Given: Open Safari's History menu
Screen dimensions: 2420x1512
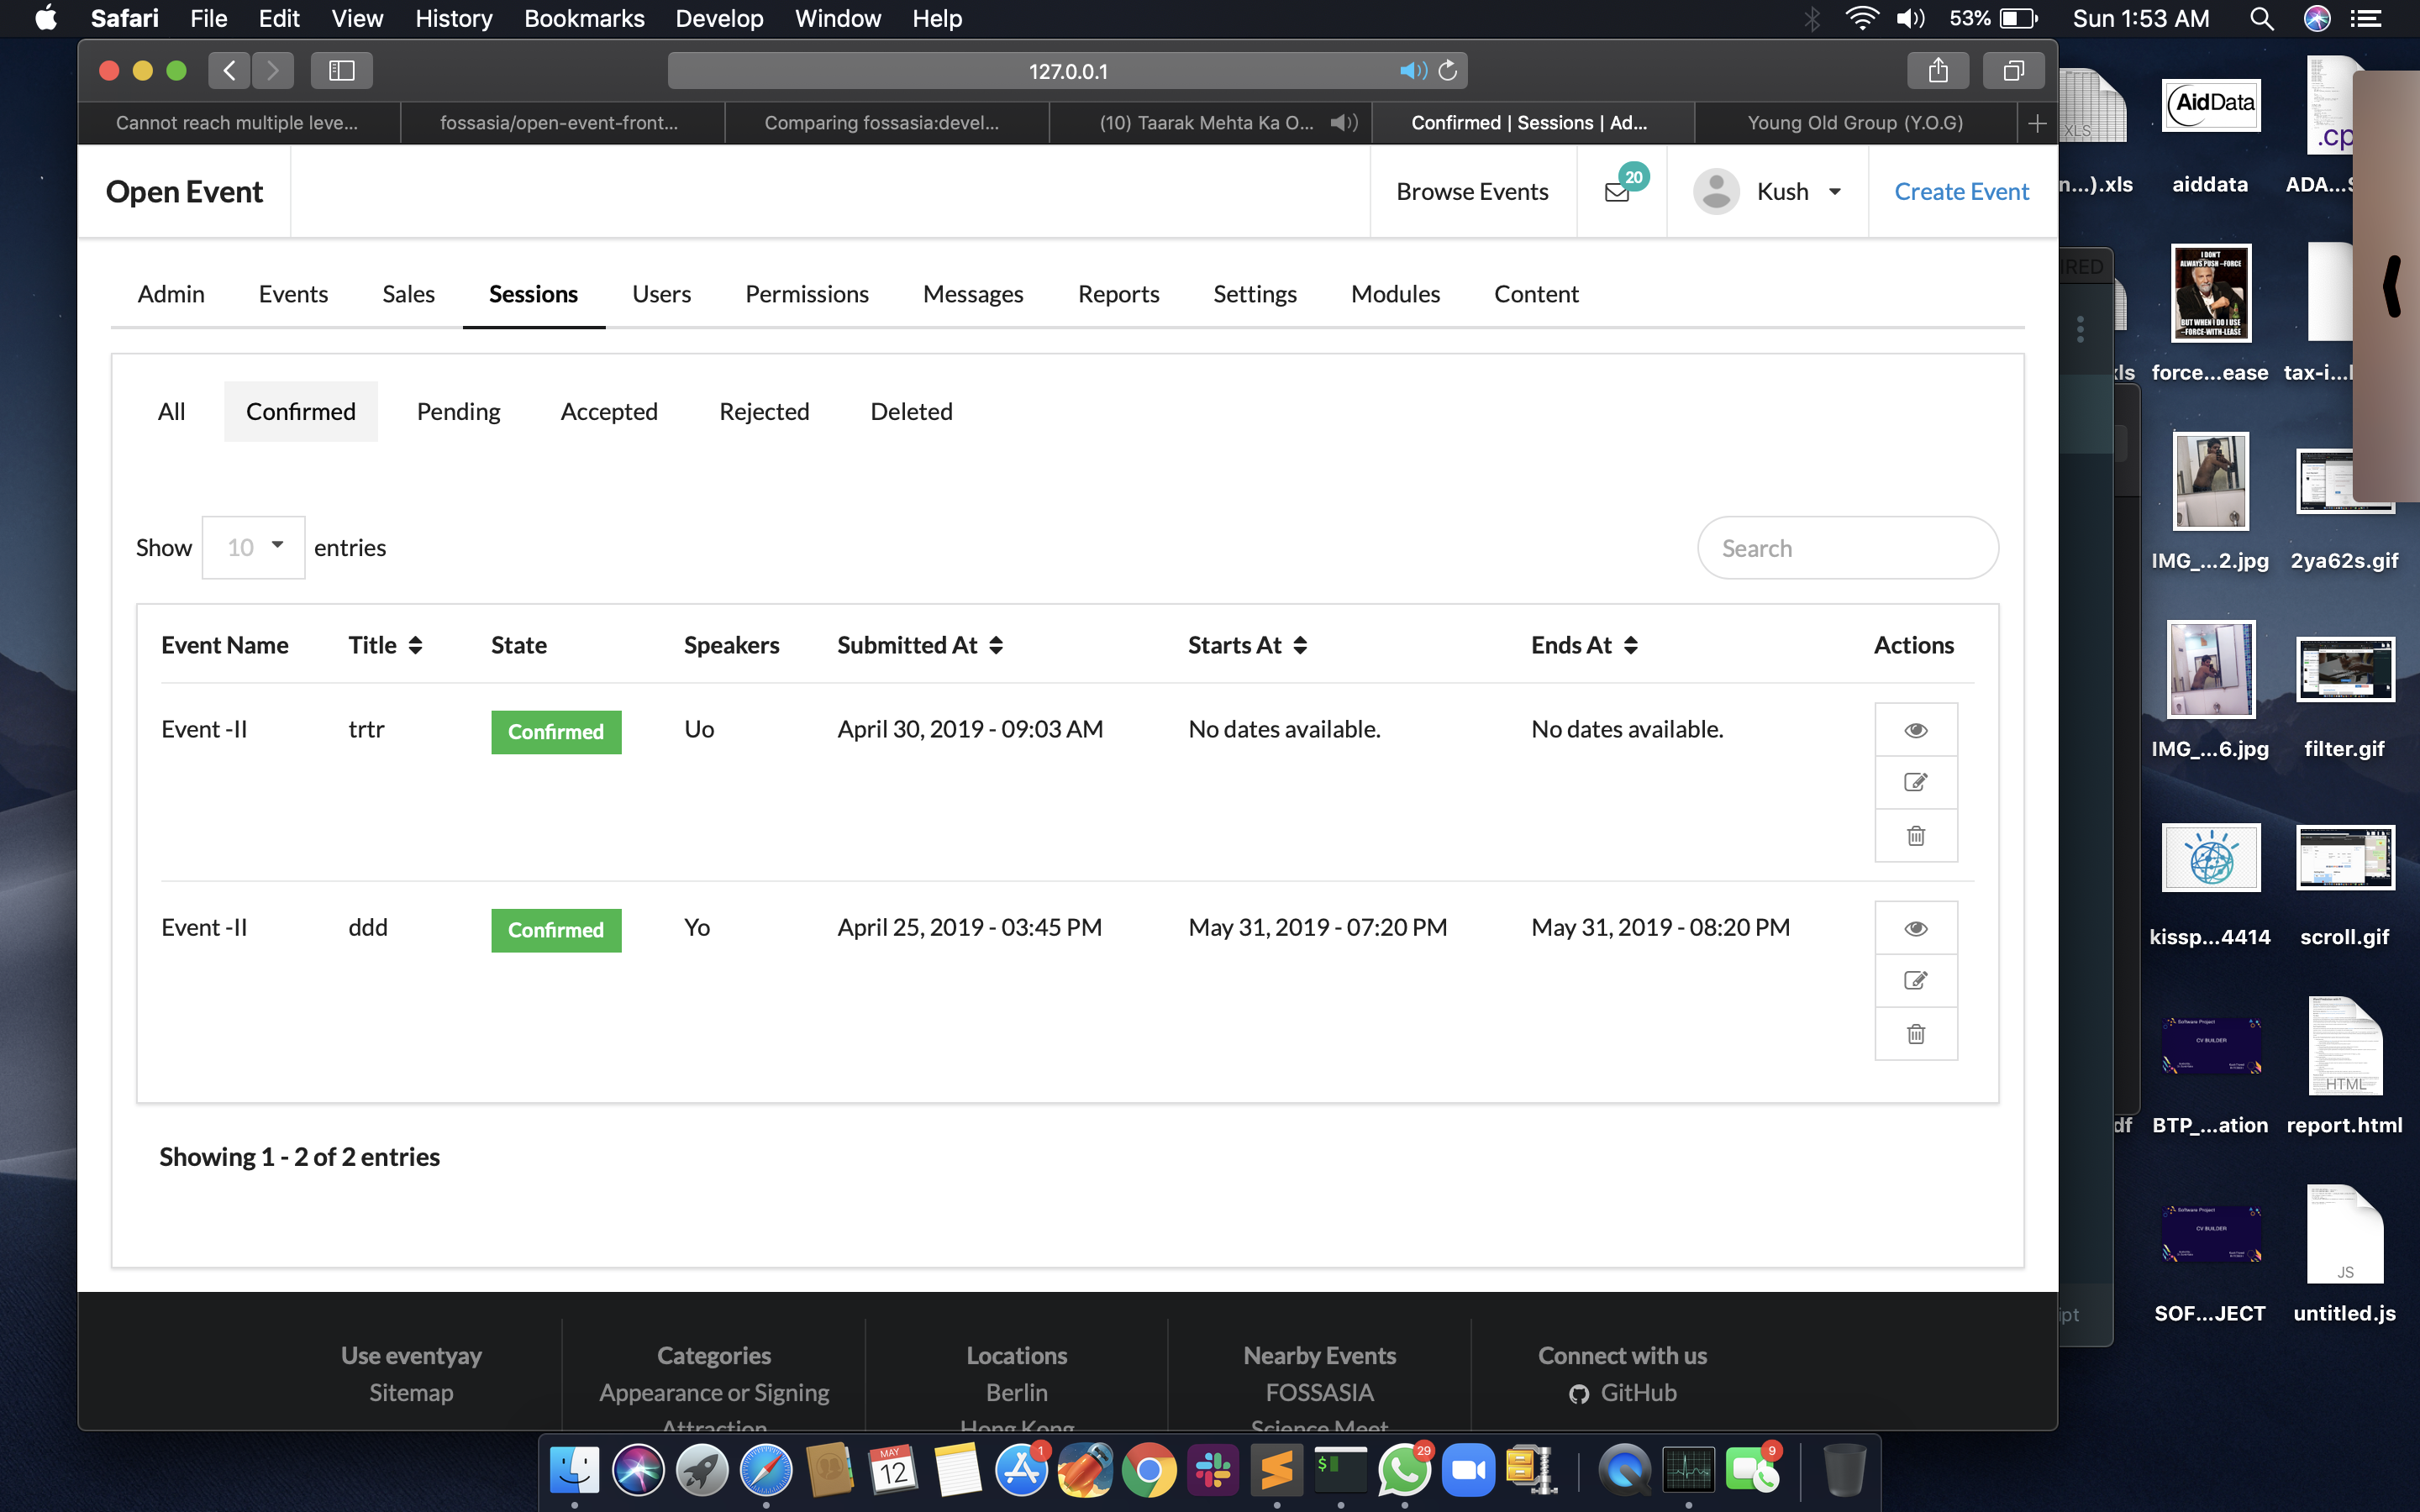Looking at the screenshot, I should click(453, 18).
